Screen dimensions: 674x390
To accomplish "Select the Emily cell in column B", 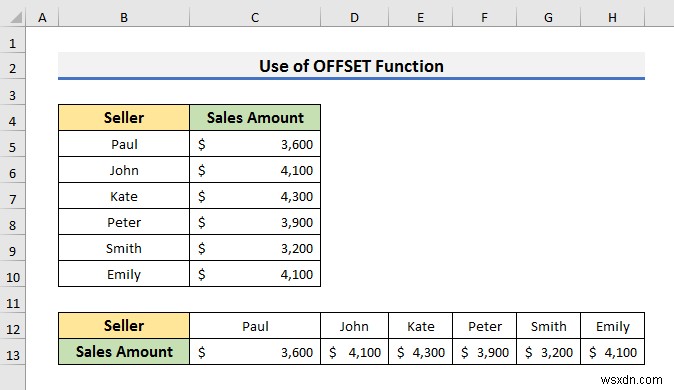I will click(124, 274).
